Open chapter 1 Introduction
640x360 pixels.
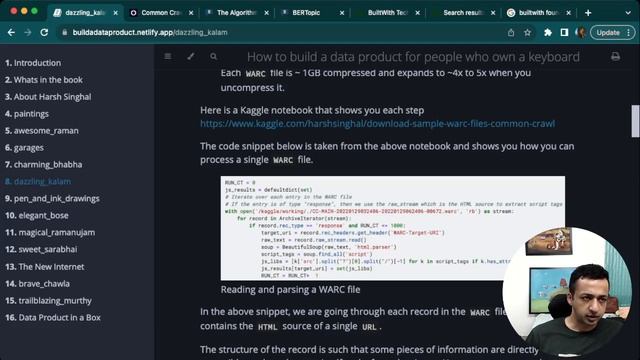[33, 63]
